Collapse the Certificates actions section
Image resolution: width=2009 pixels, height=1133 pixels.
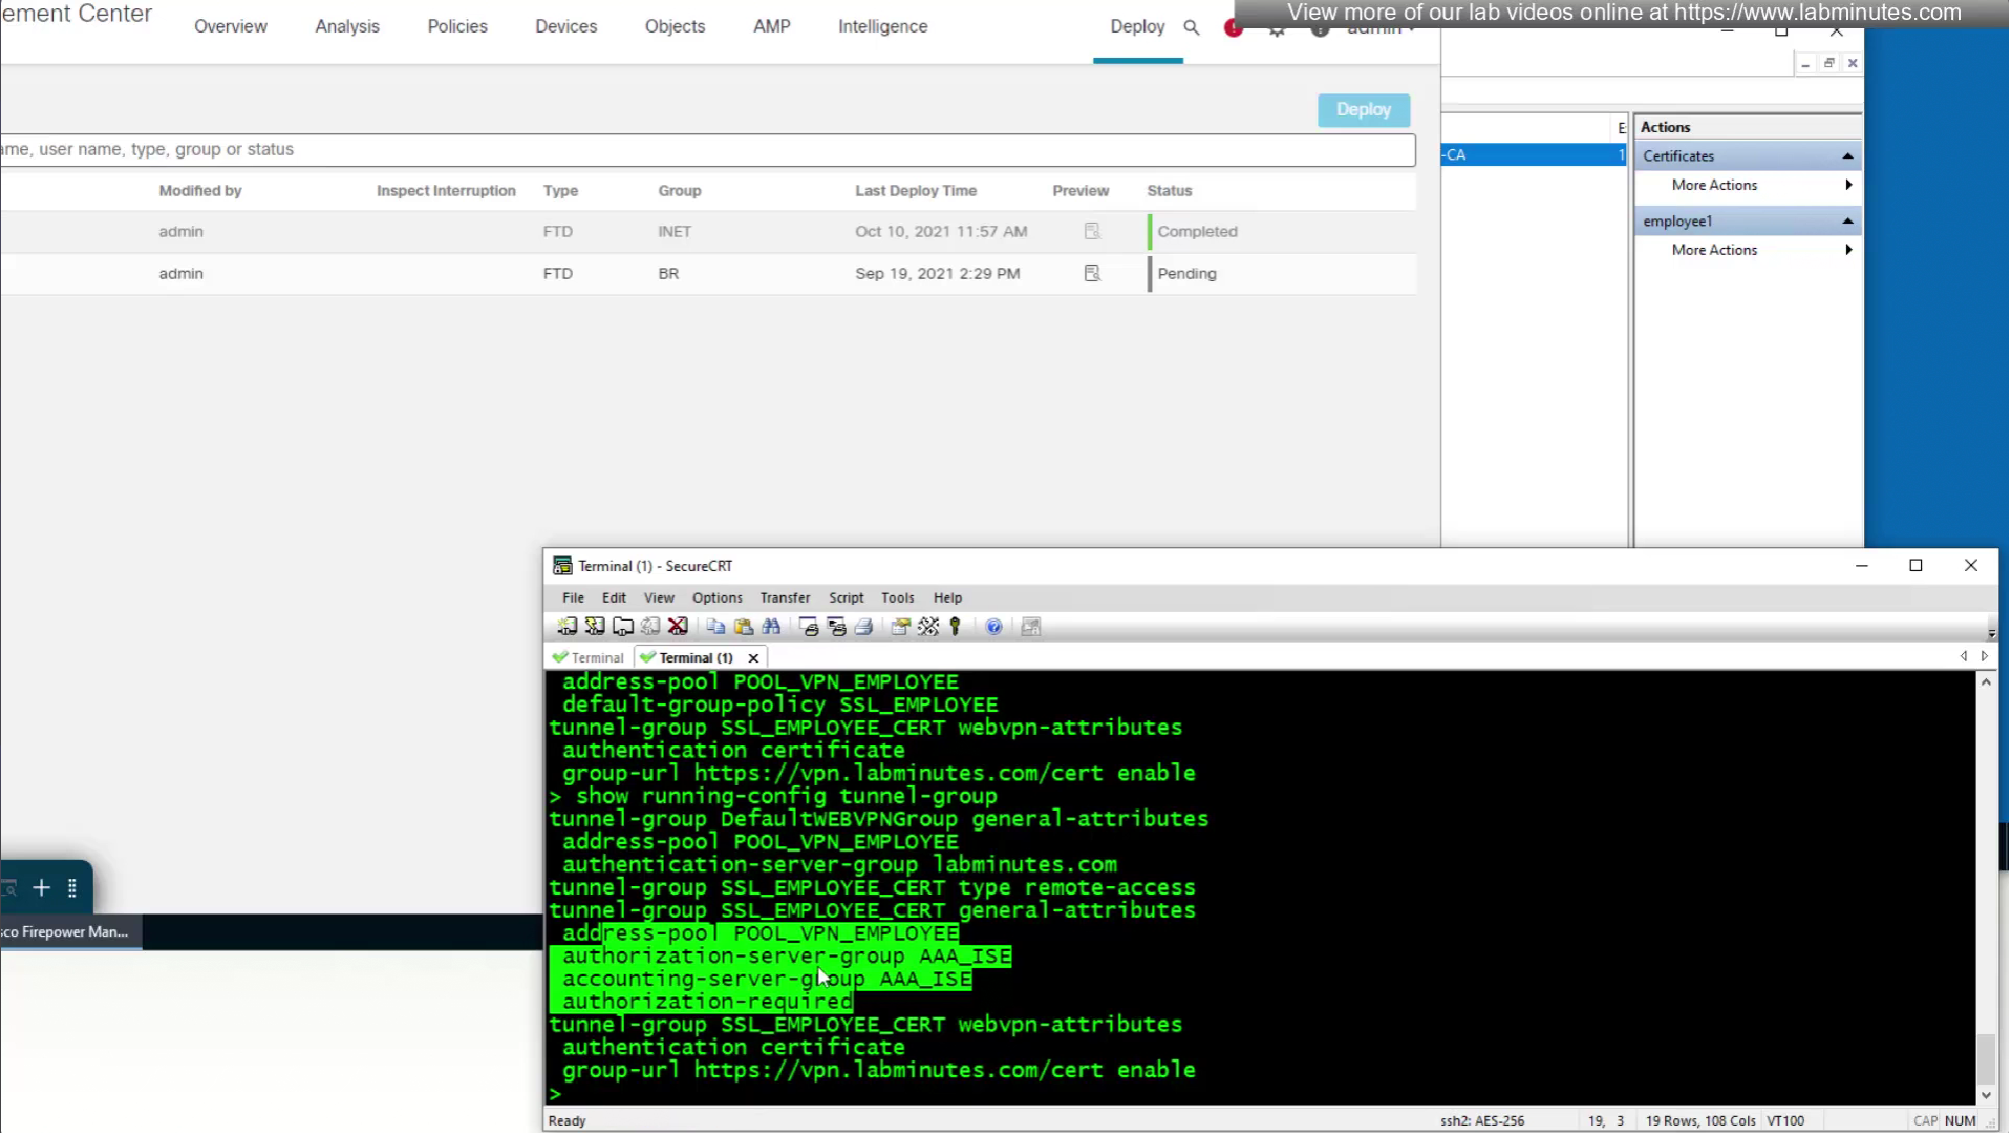[x=1847, y=156]
